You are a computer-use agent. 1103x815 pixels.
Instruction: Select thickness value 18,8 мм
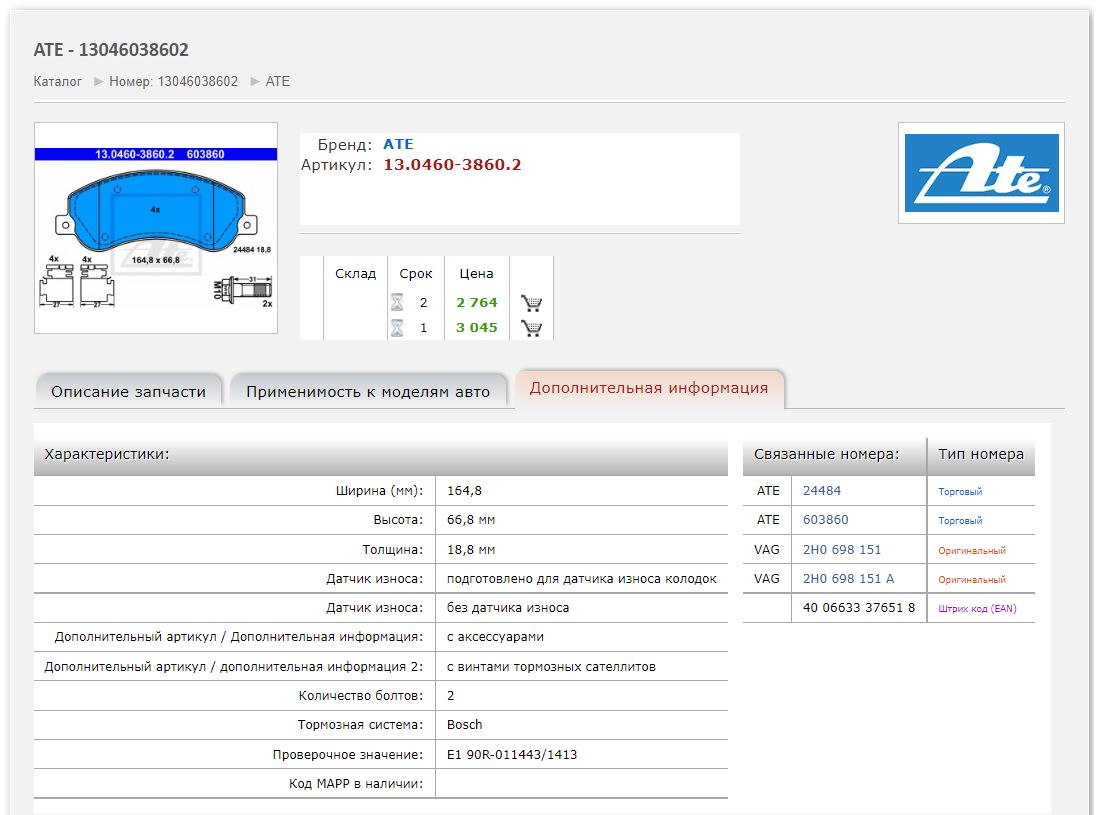coord(471,550)
